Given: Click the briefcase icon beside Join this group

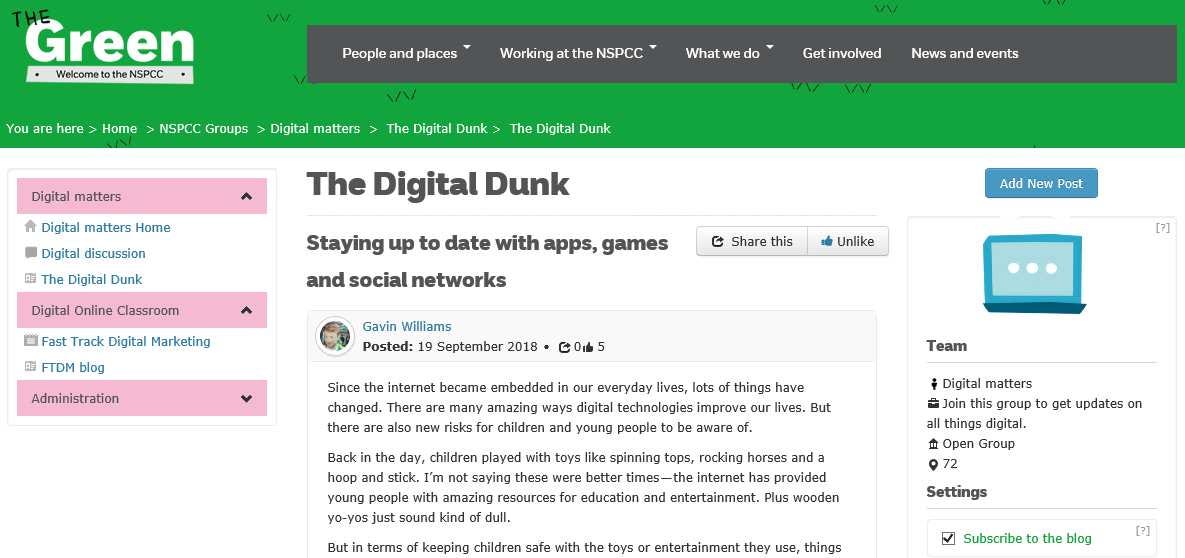Looking at the screenshot, I should 933,404.
